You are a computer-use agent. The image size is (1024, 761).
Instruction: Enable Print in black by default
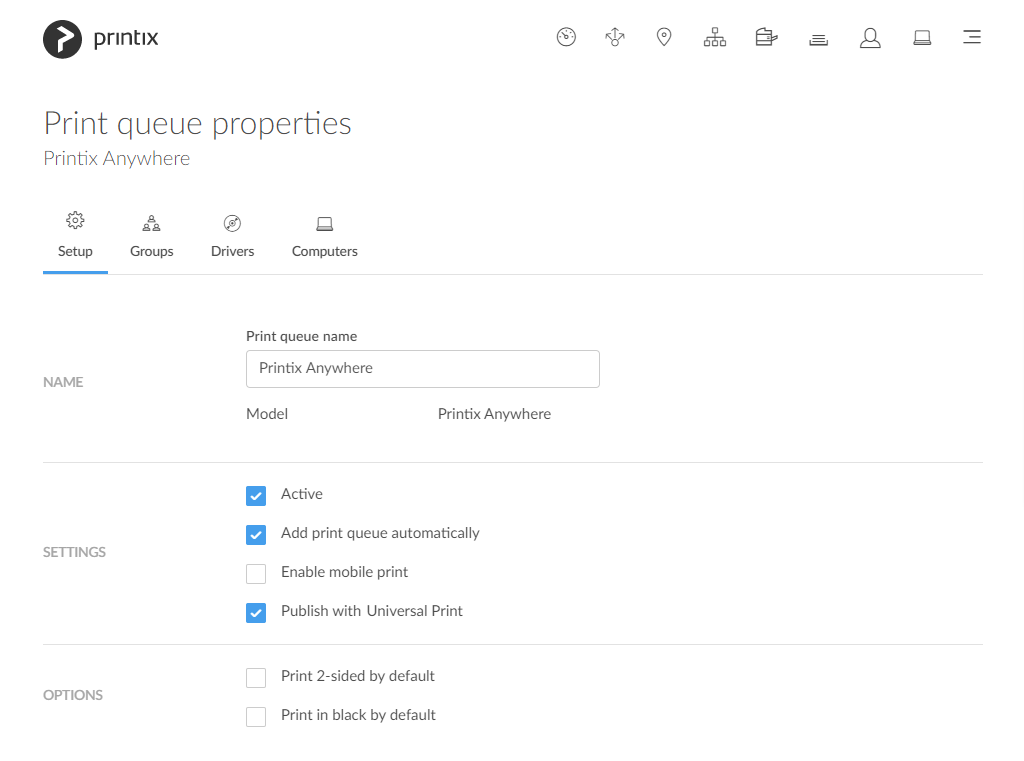(256, 717)
